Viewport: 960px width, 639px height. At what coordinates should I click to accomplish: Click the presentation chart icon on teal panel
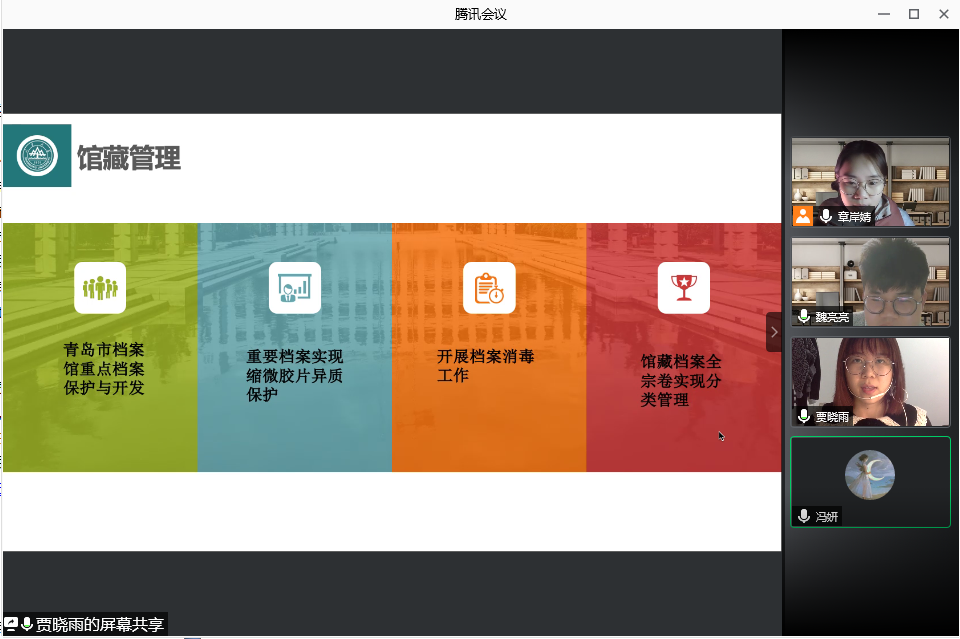click(x=294, y=288)
